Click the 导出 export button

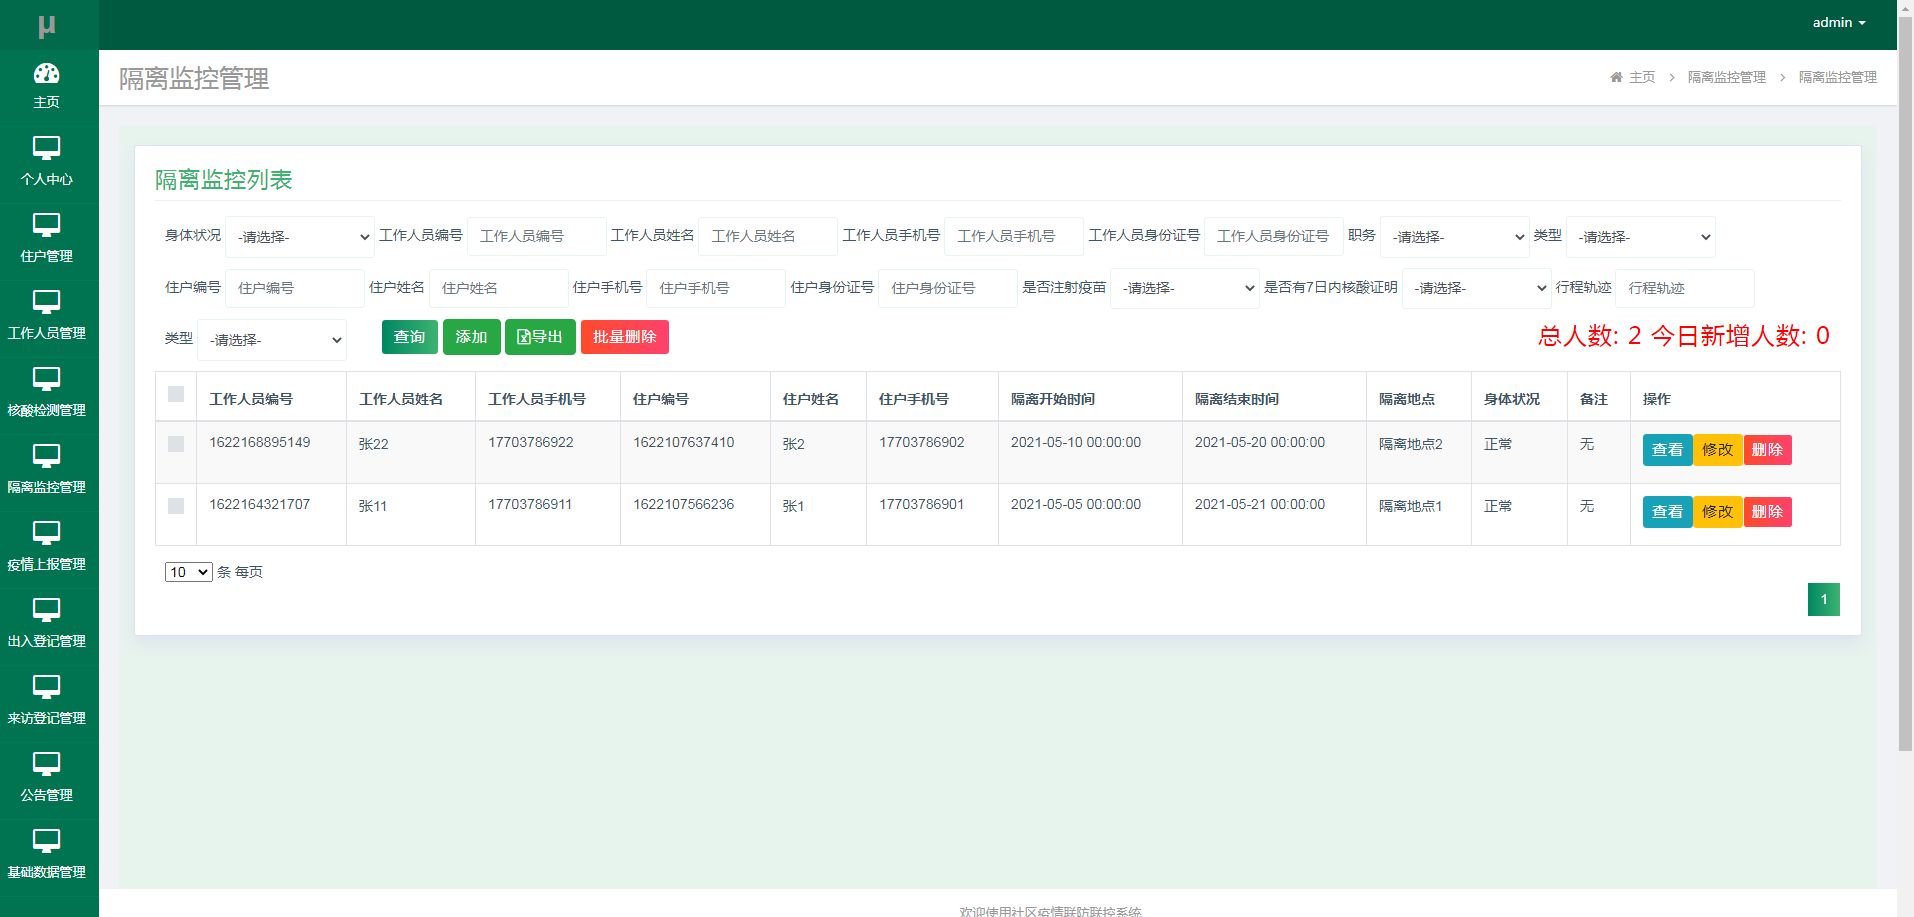pos(540,337)
